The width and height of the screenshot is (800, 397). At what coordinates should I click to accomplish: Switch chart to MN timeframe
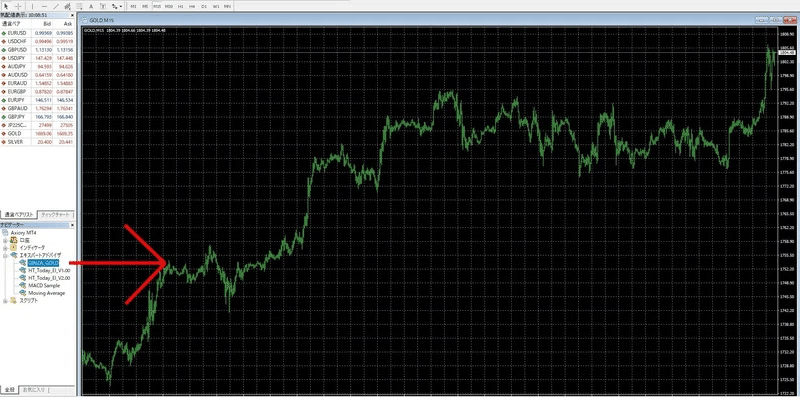coord(228,6)
